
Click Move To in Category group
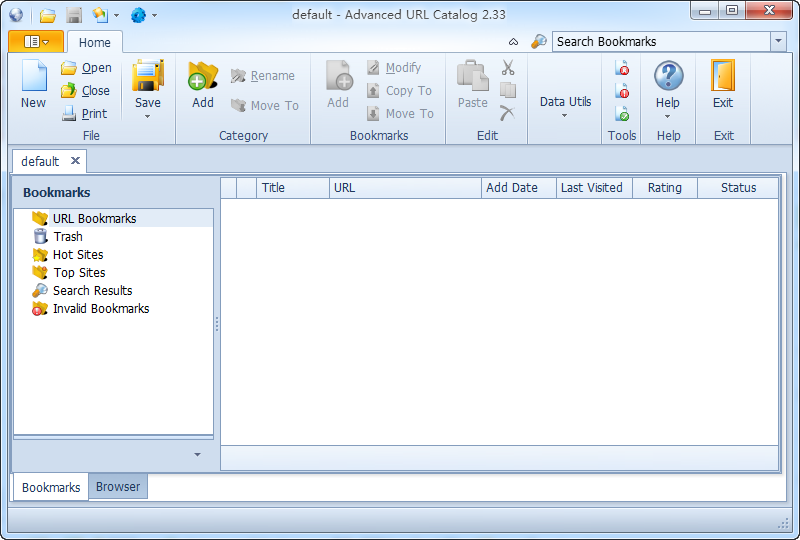click(265, 105)
